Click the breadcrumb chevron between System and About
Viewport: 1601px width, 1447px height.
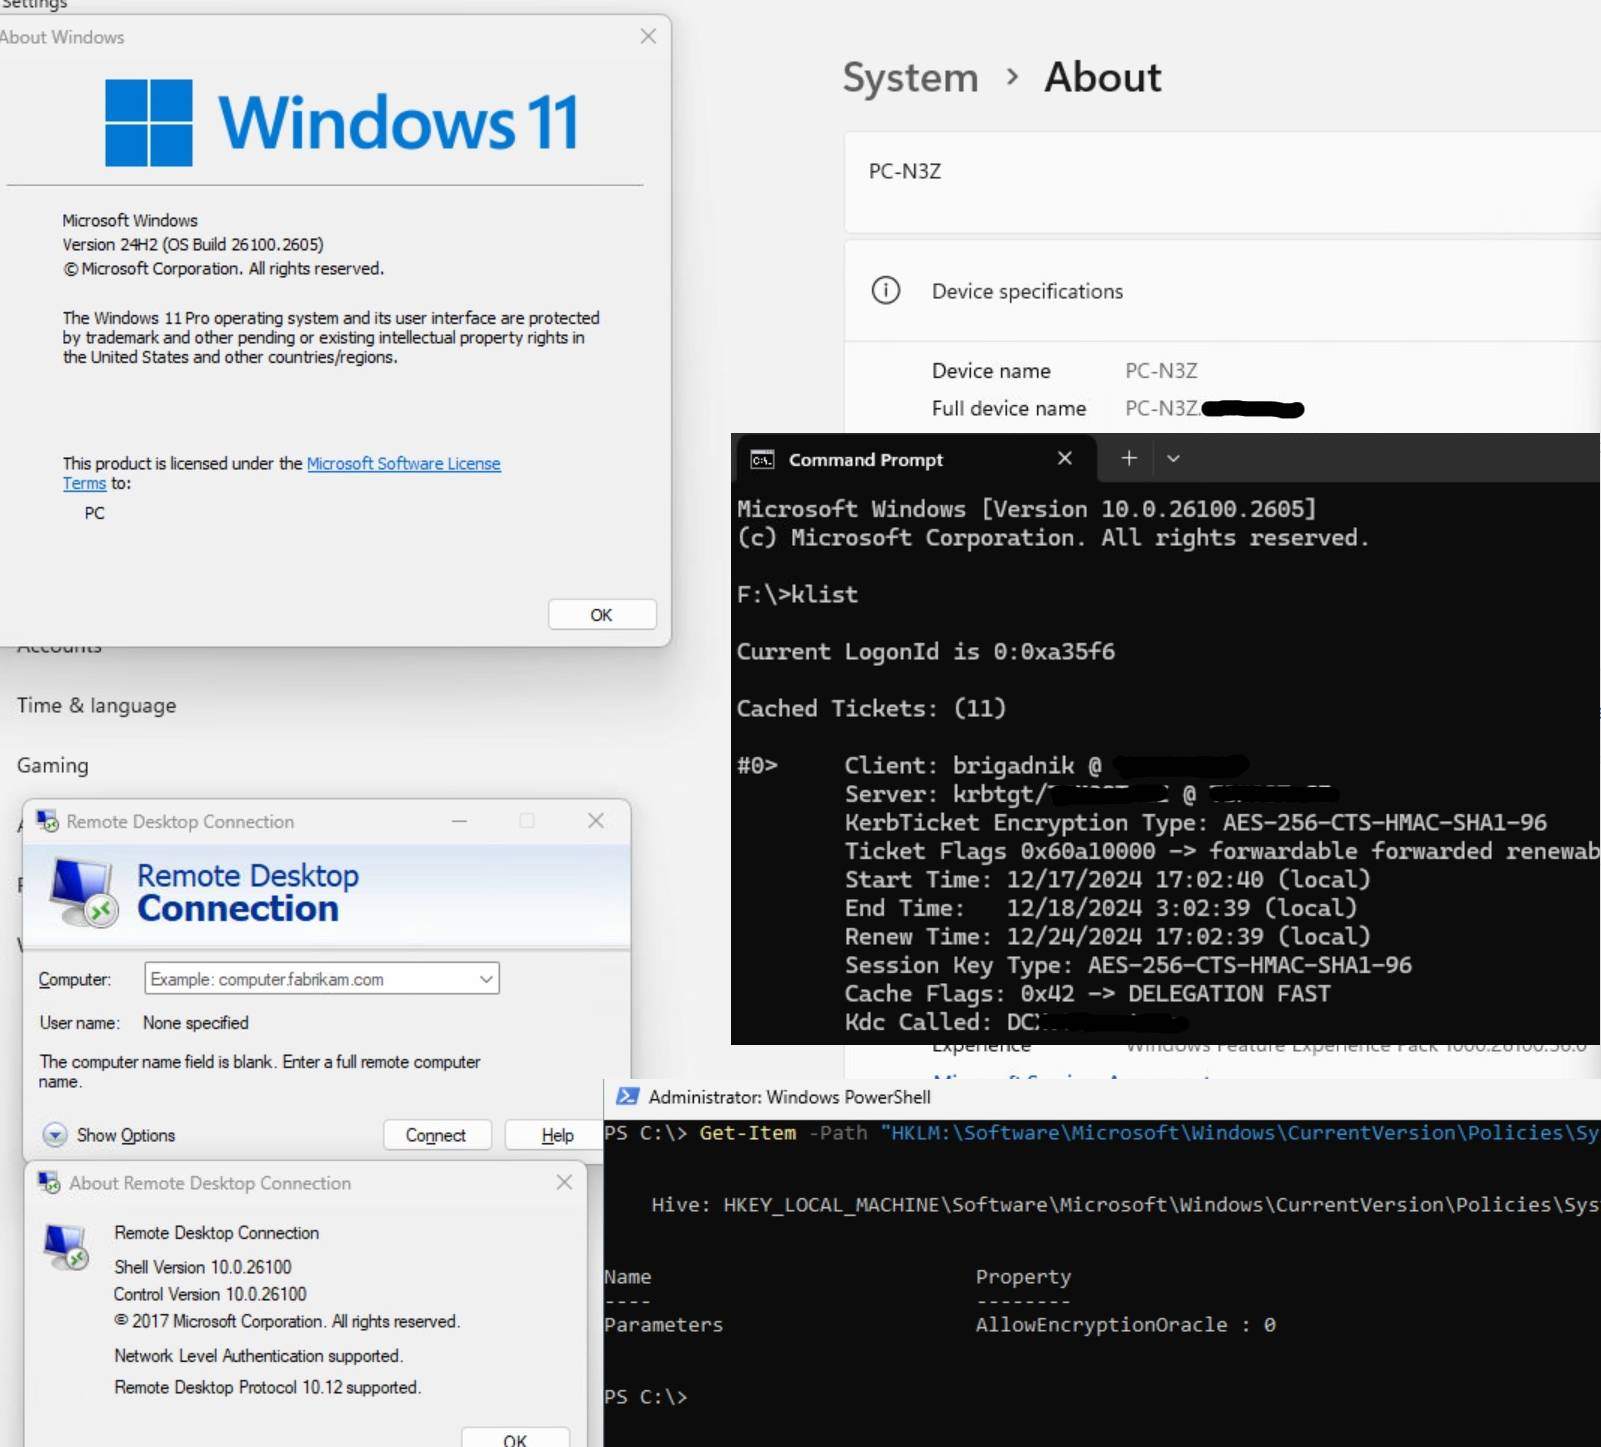(x=1012, y=76)
